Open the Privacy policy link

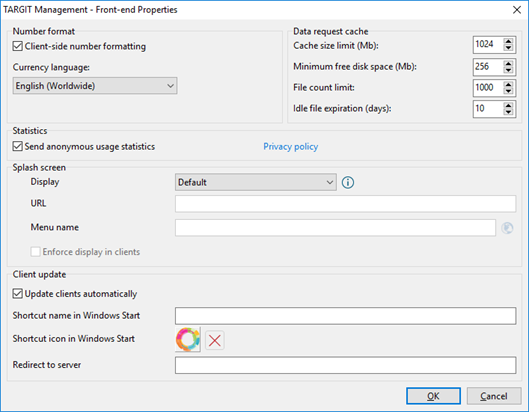(290, 146)
